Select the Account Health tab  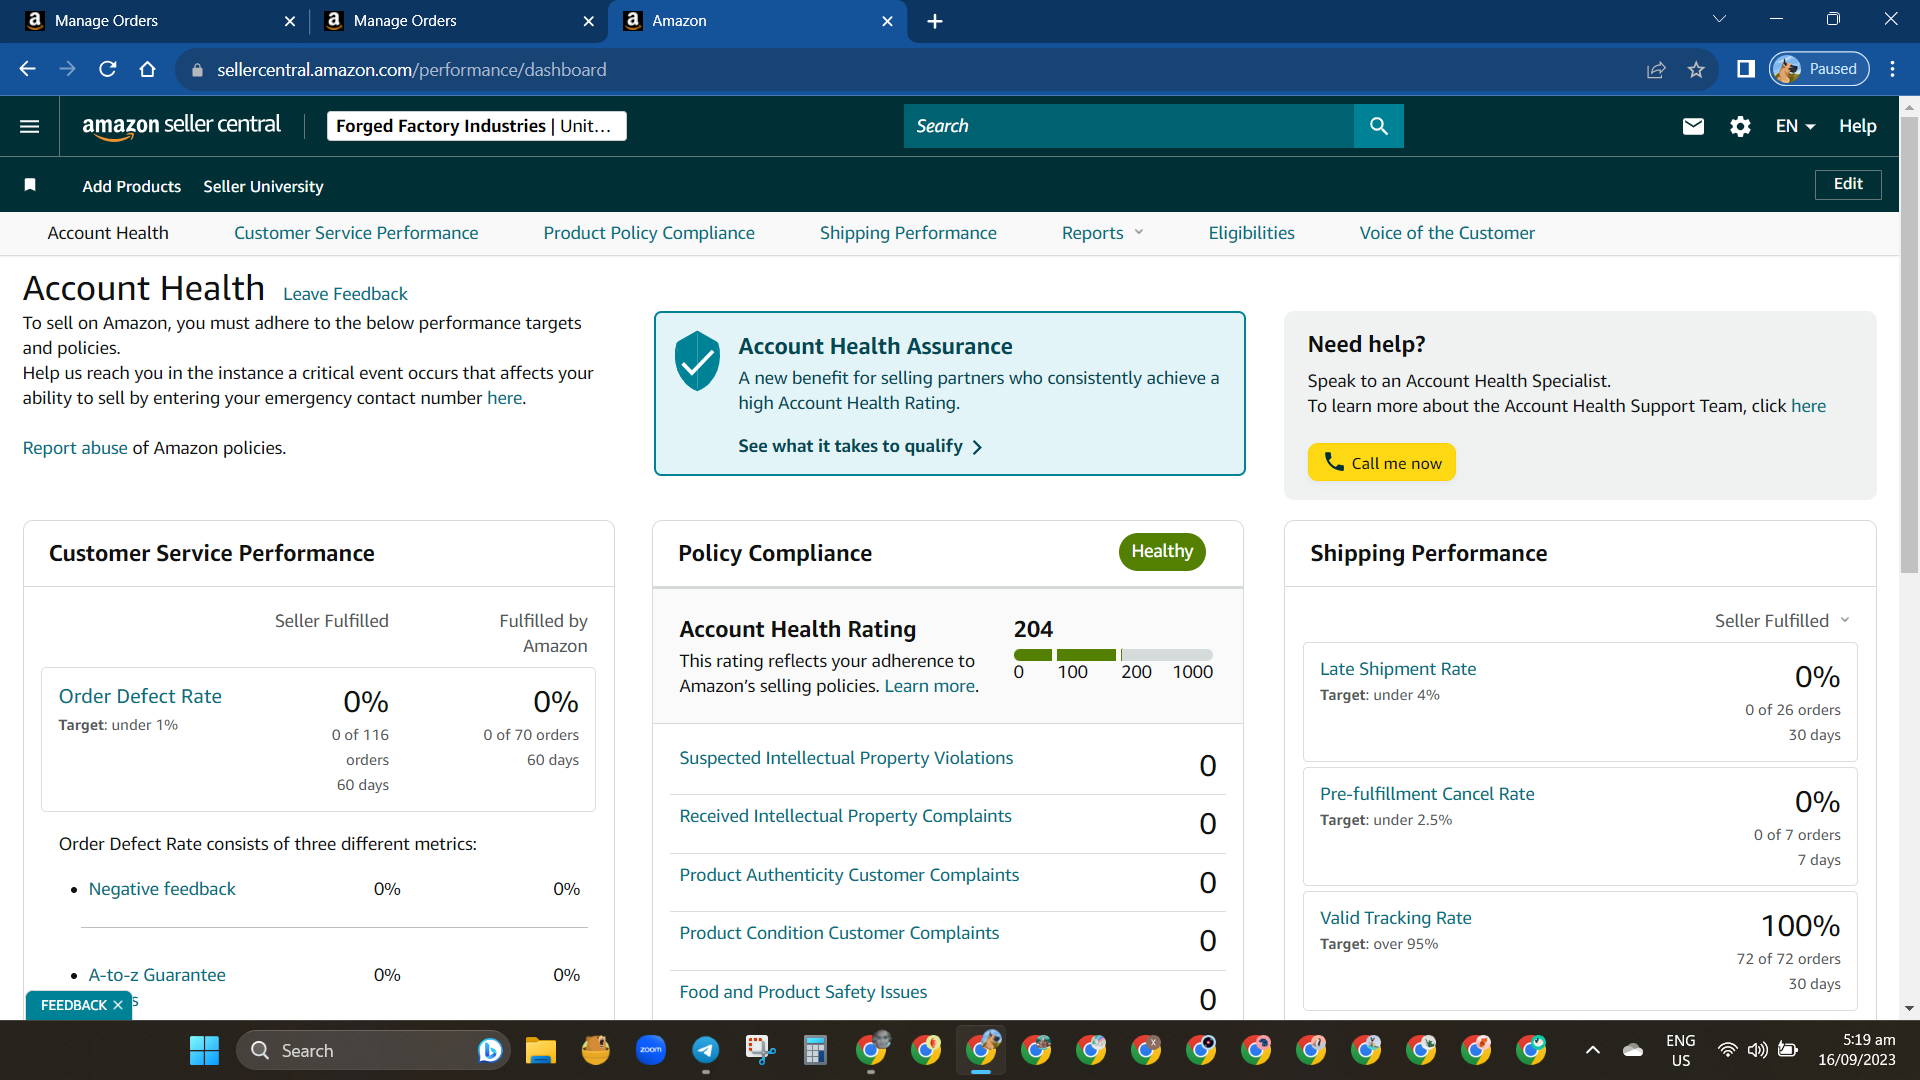[108, 233]
